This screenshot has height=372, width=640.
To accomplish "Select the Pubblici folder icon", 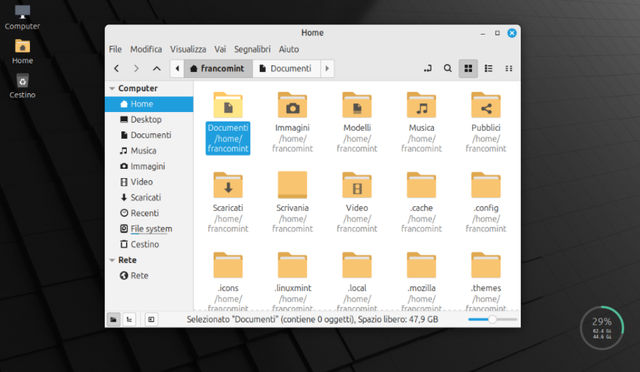I will click(486, 105).
